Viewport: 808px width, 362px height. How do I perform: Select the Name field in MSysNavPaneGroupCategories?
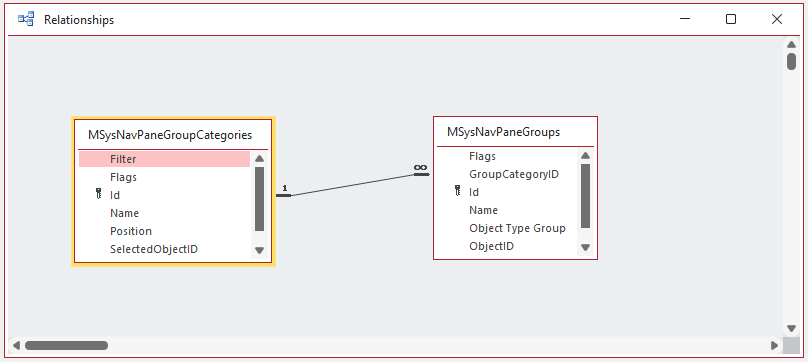click(x=164, y=213)
